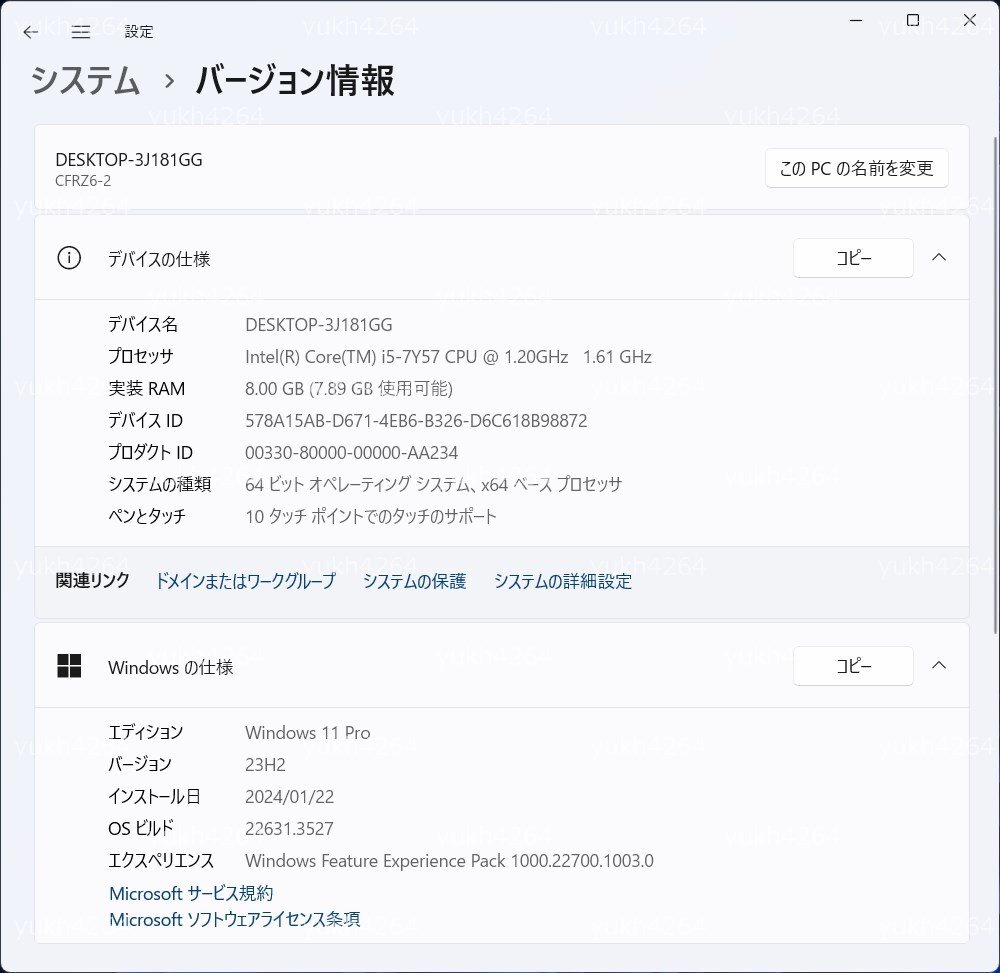The image size is (1000, 973).
Task: Click the デバイス名 value DESKTOP-3J181GG
Action: pos(318,325)
